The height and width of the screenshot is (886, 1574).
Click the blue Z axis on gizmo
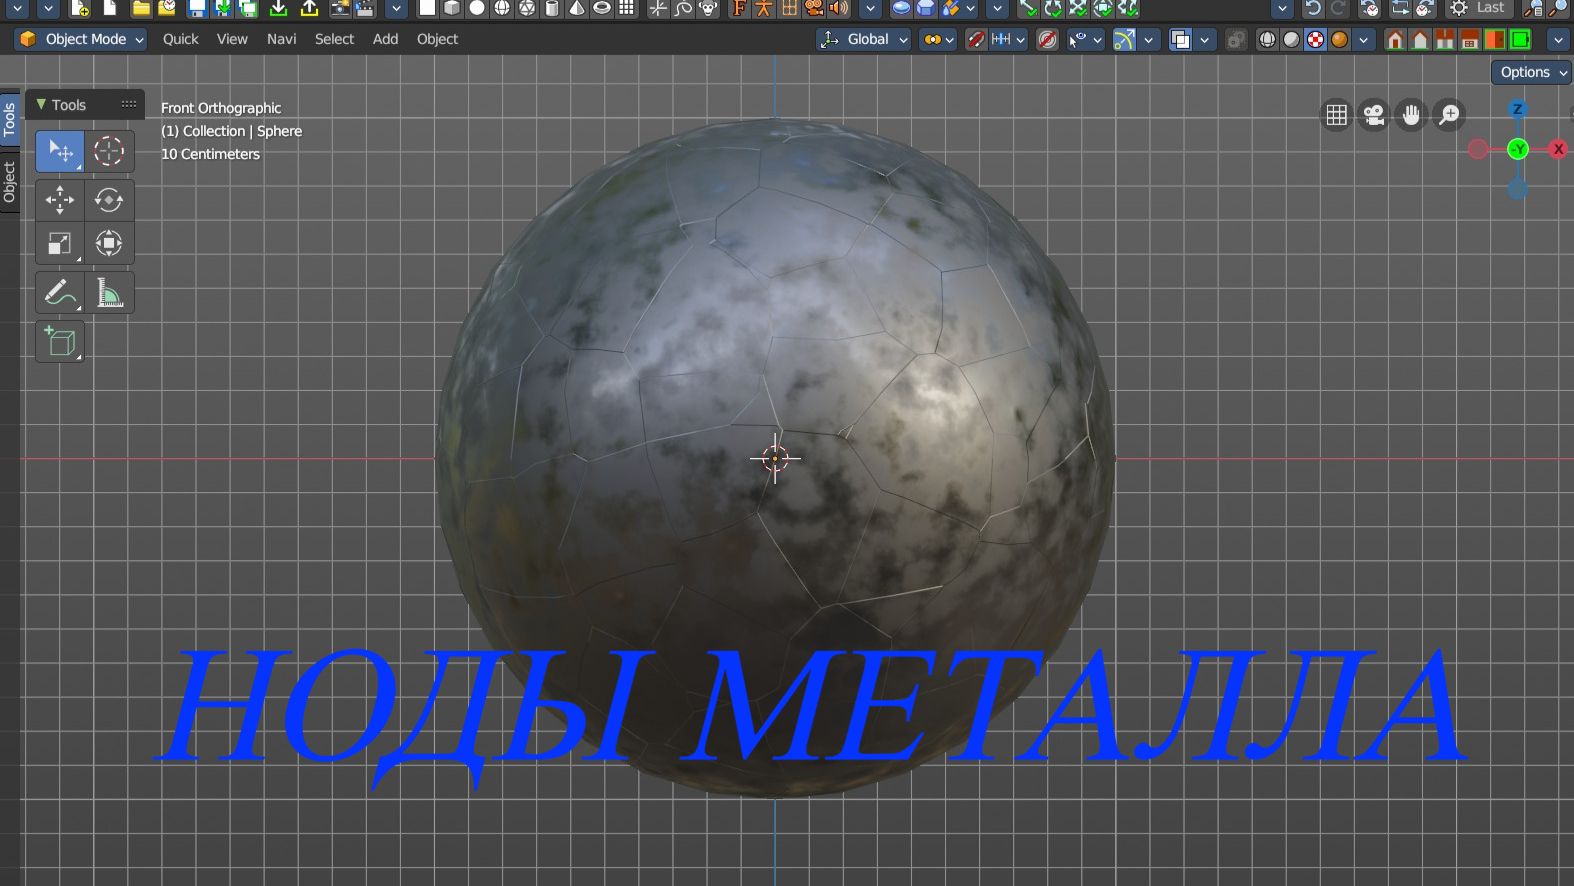(1518, 109)
